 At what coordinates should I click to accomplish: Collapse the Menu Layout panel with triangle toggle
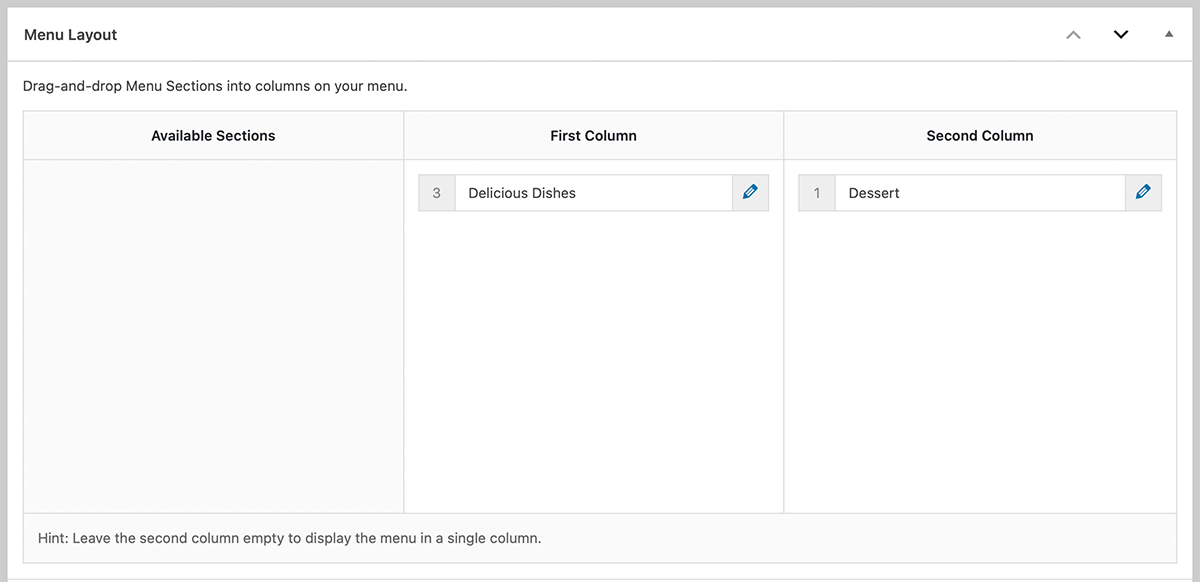click(1168, 35)
